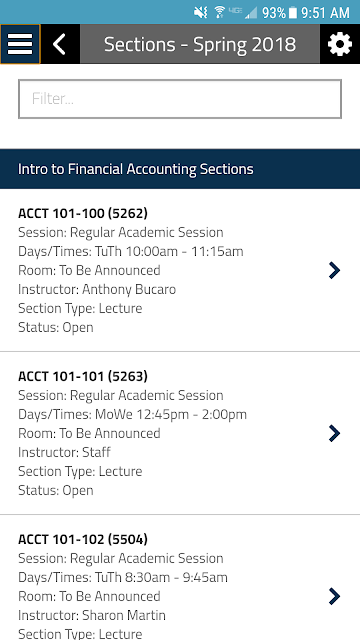This screenshot has height=640, width=360.
Task: Tap the 9:51 AM clock in status bar
Action: [x=325, y=13]
